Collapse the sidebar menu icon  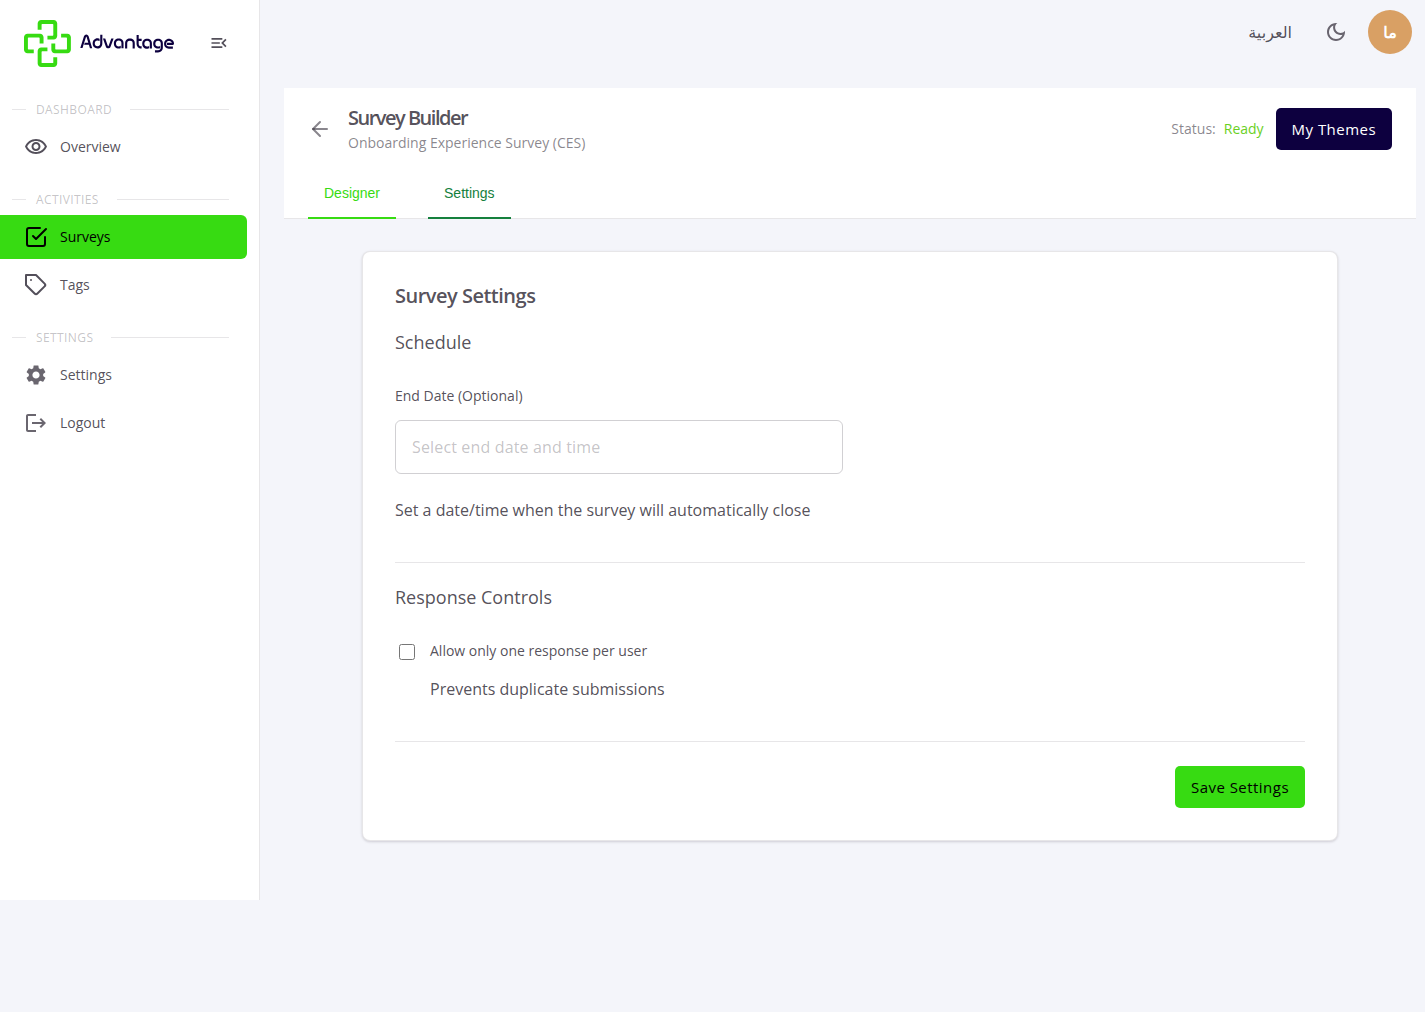pyautogui.click(x=219, y=43)
